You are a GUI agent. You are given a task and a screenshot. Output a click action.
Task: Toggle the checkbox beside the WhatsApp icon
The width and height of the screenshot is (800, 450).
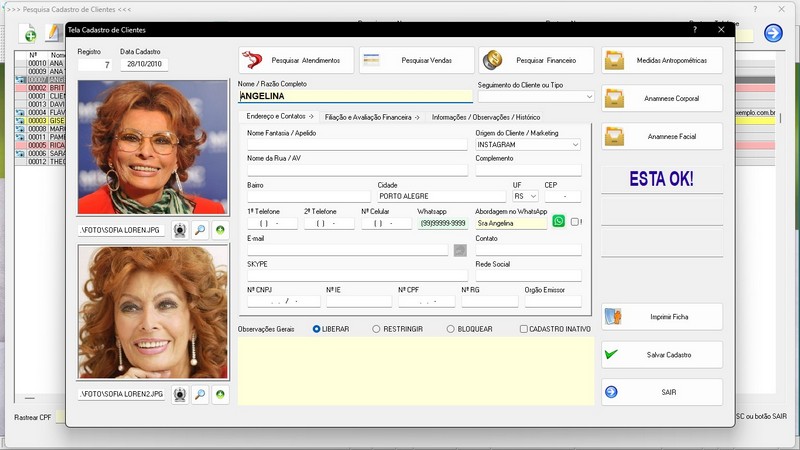point(575,222)
